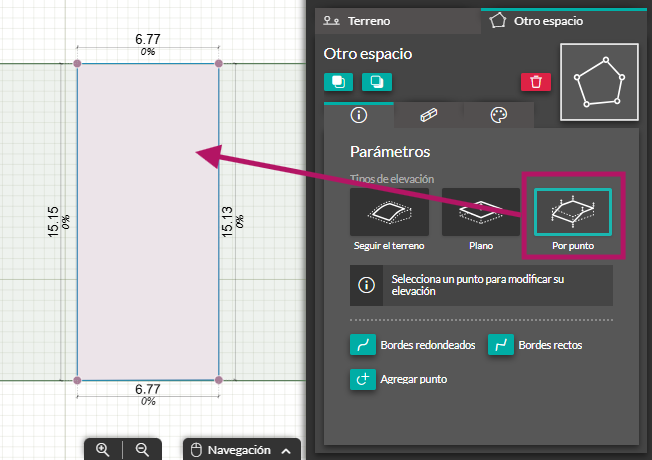Click the Agregar punto label

pyautogui.click(x=414, y=379)
